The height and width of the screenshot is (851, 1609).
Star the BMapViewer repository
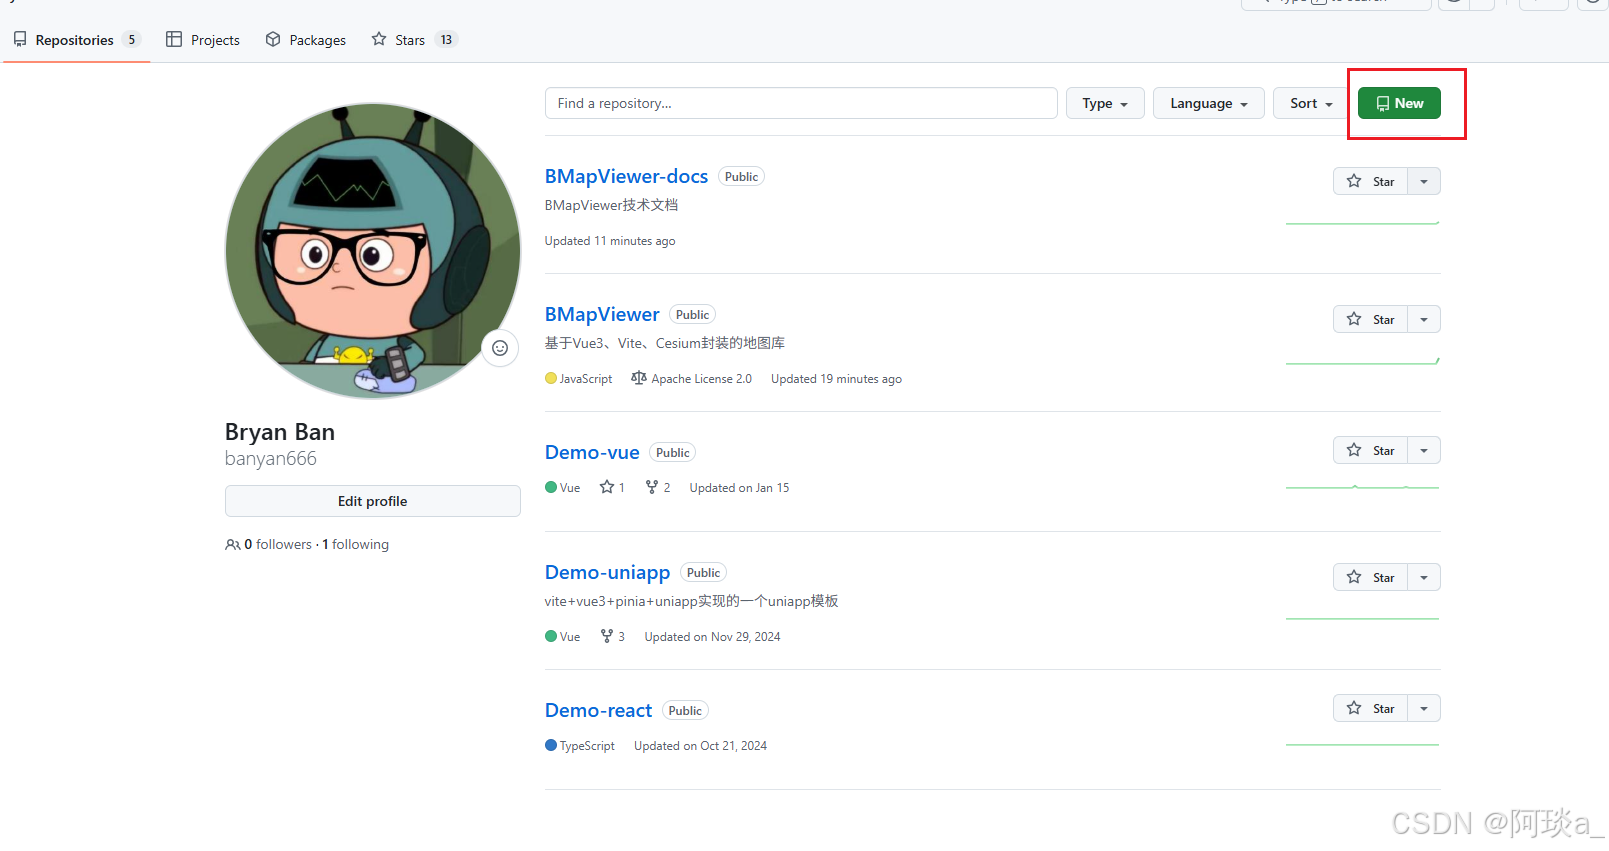point(1370,319)
